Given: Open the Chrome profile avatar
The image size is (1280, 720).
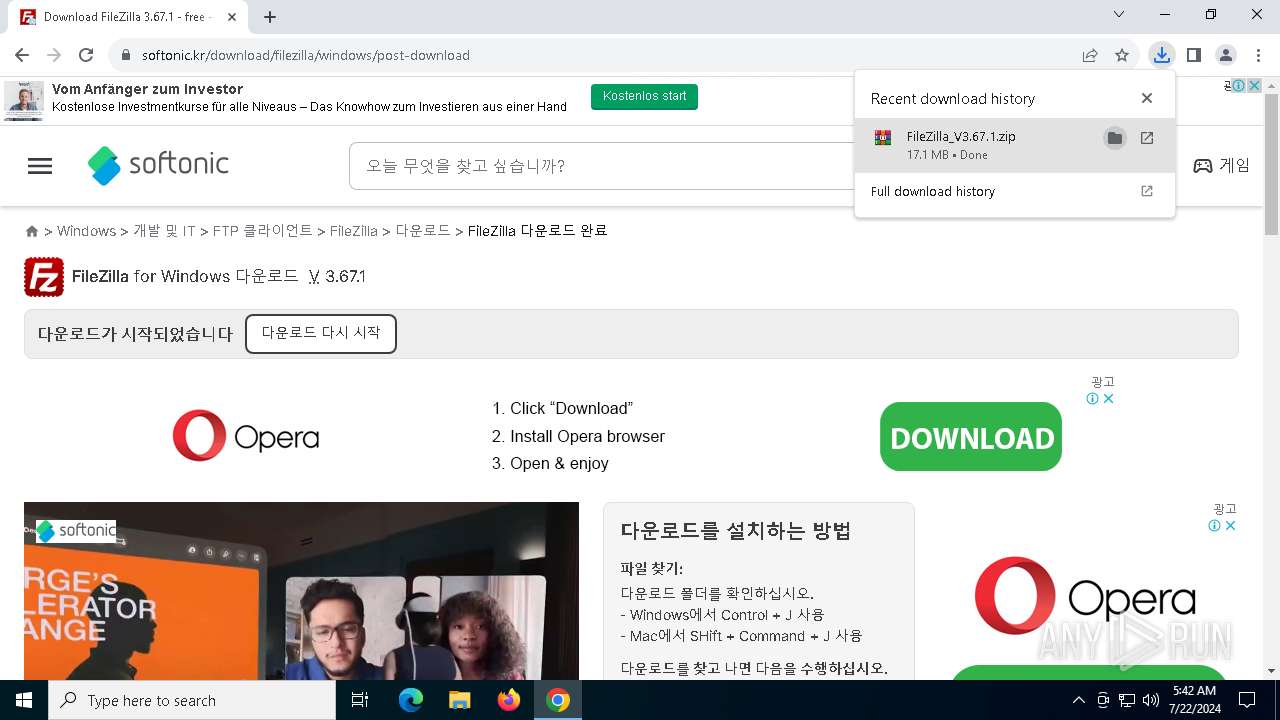Looking at the screenshot, I should tap(1225, 55).
